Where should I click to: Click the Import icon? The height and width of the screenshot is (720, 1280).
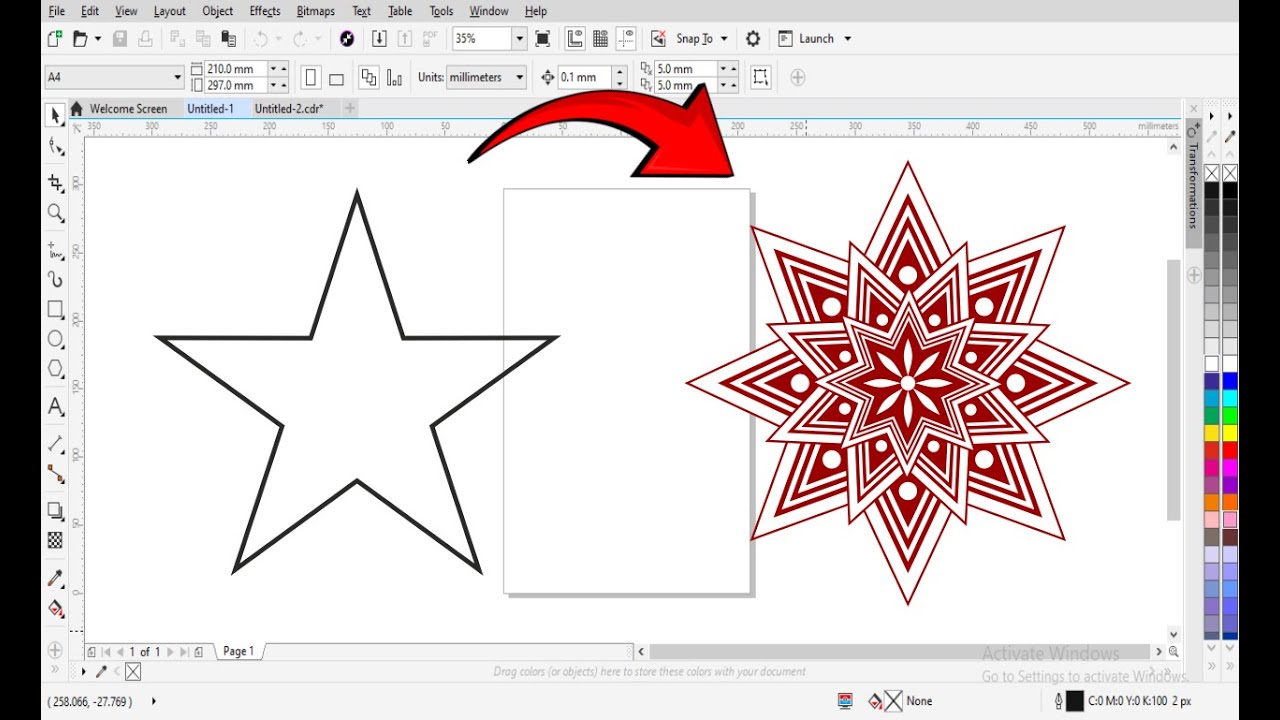[379, 39]
